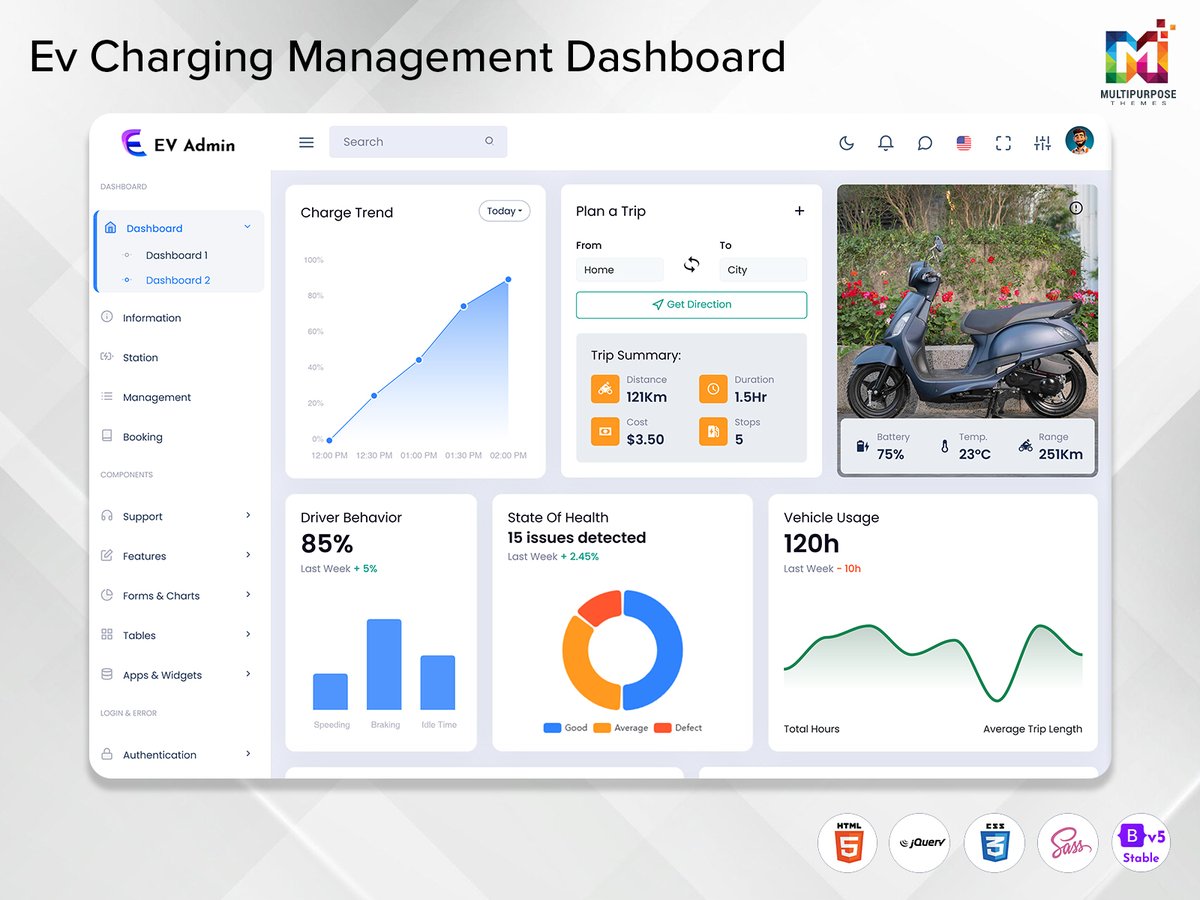The height and width of the screenshot is (900, 1200).
Task: Open the Information menu item
Action: pyautogui.click(x=152, y=318)
